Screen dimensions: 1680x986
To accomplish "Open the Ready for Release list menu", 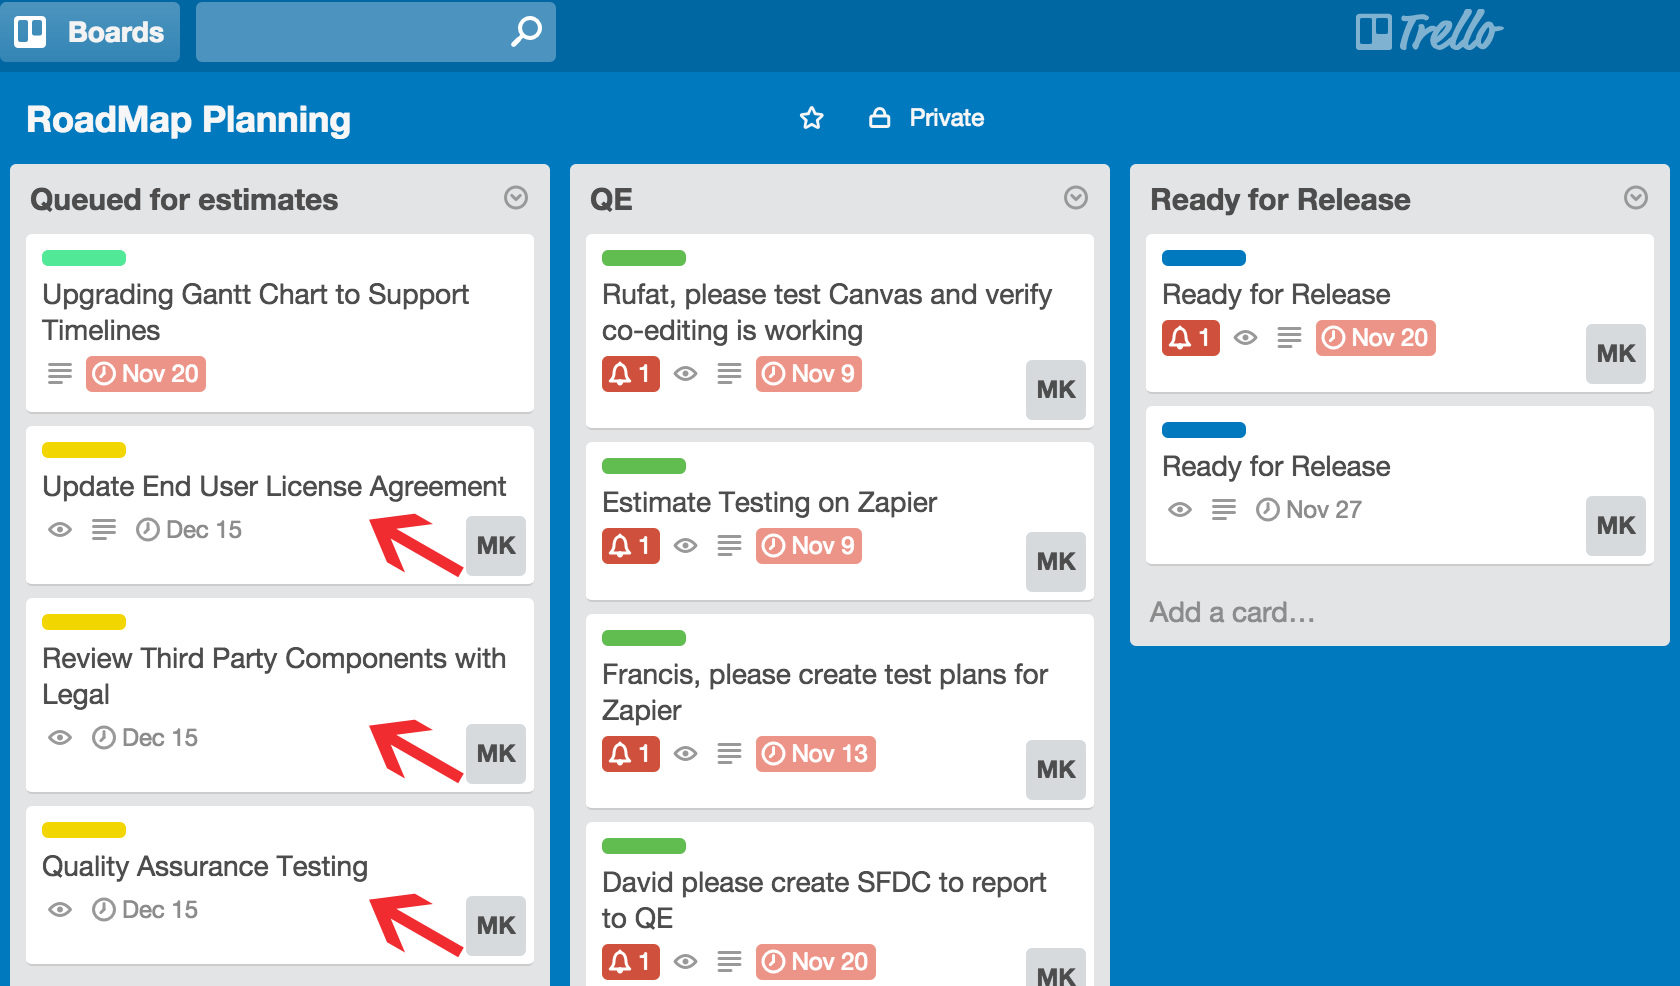I will point(1636,196).
